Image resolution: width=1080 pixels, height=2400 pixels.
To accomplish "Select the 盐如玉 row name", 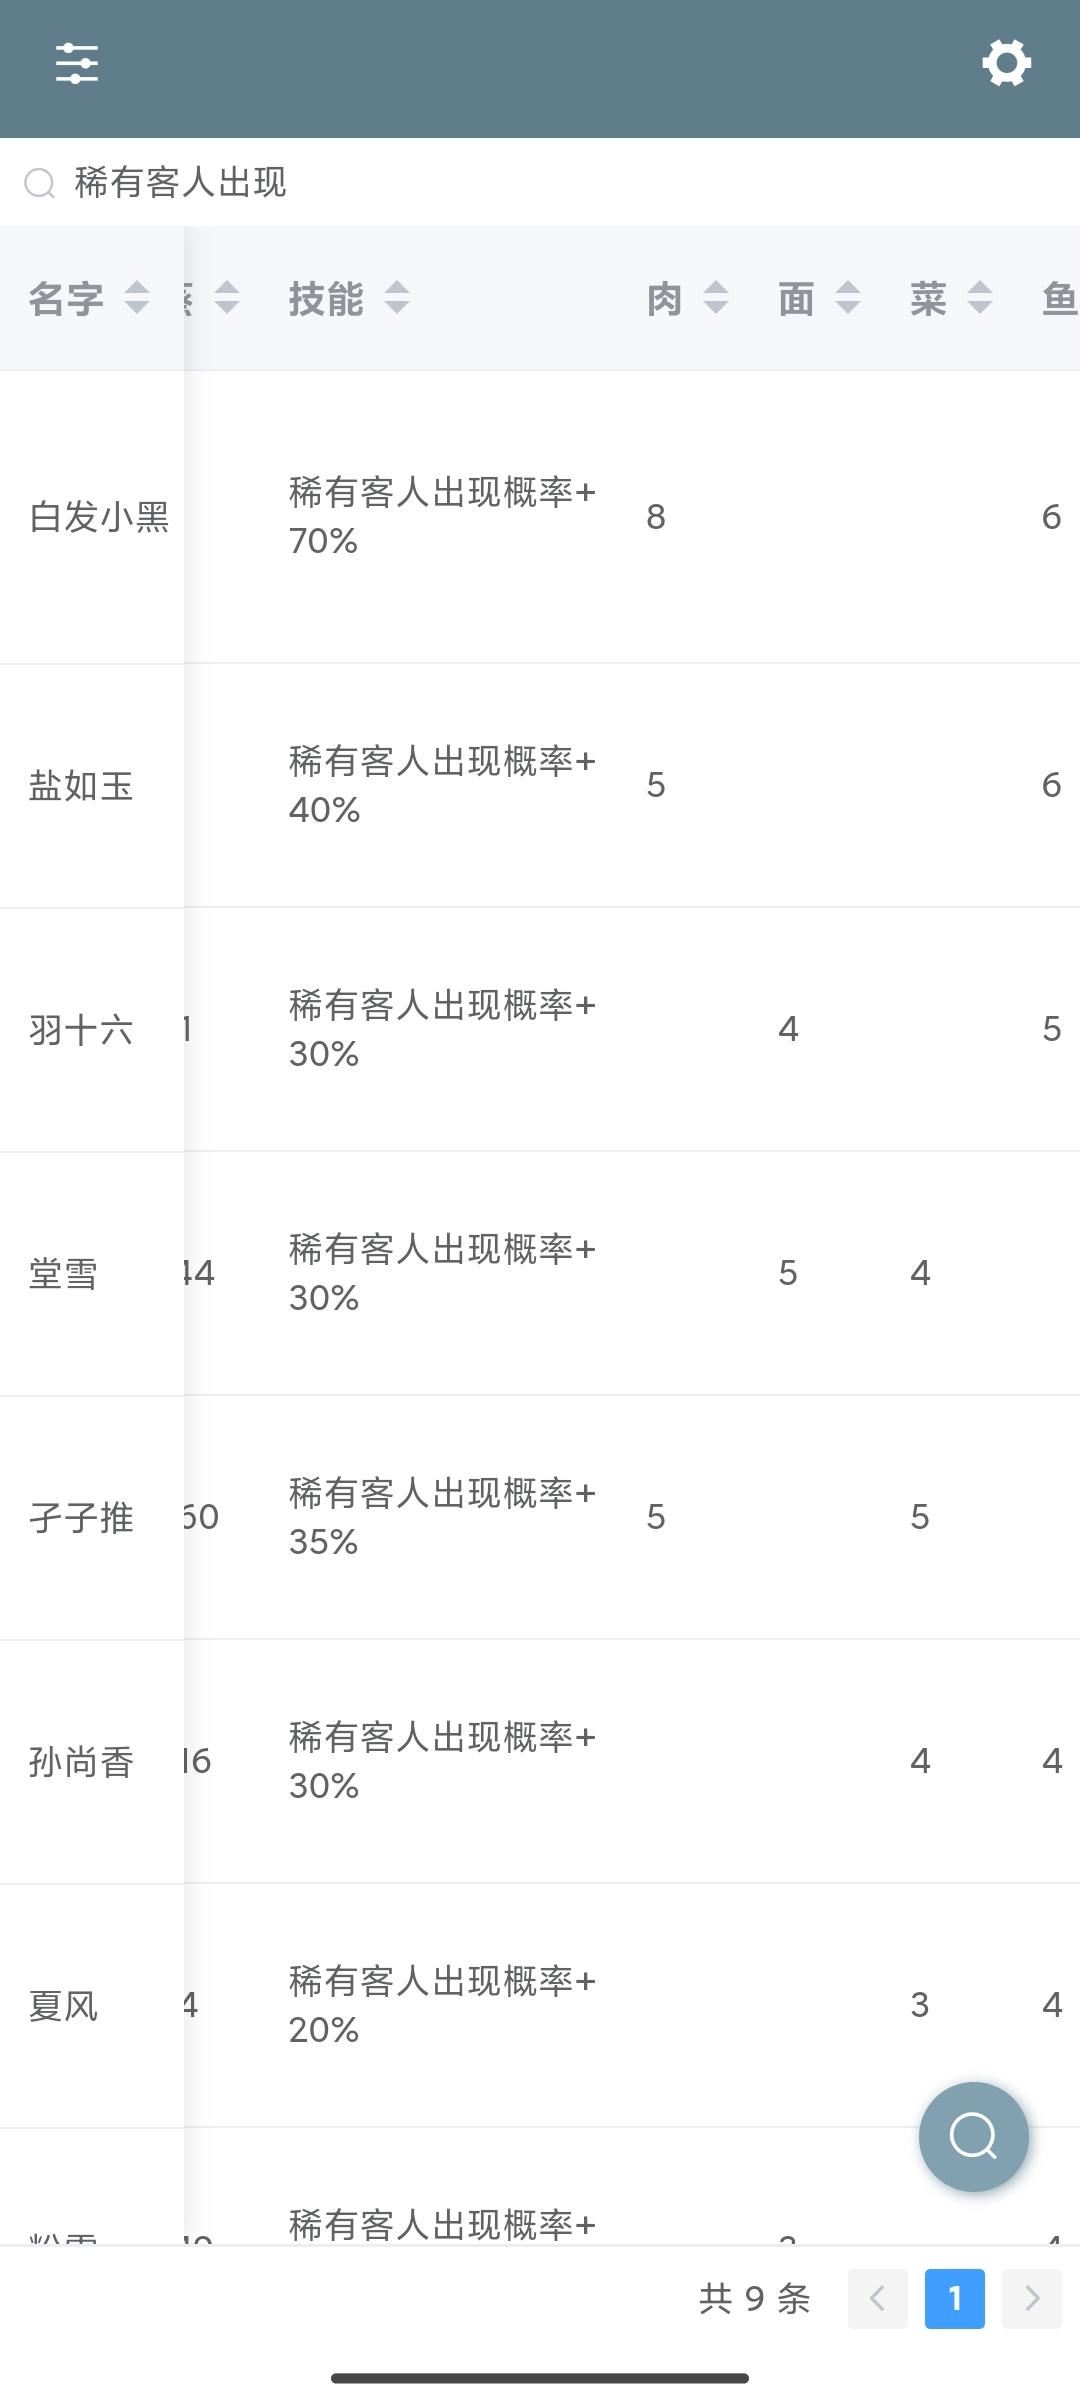I will click(x=81, y=786).
